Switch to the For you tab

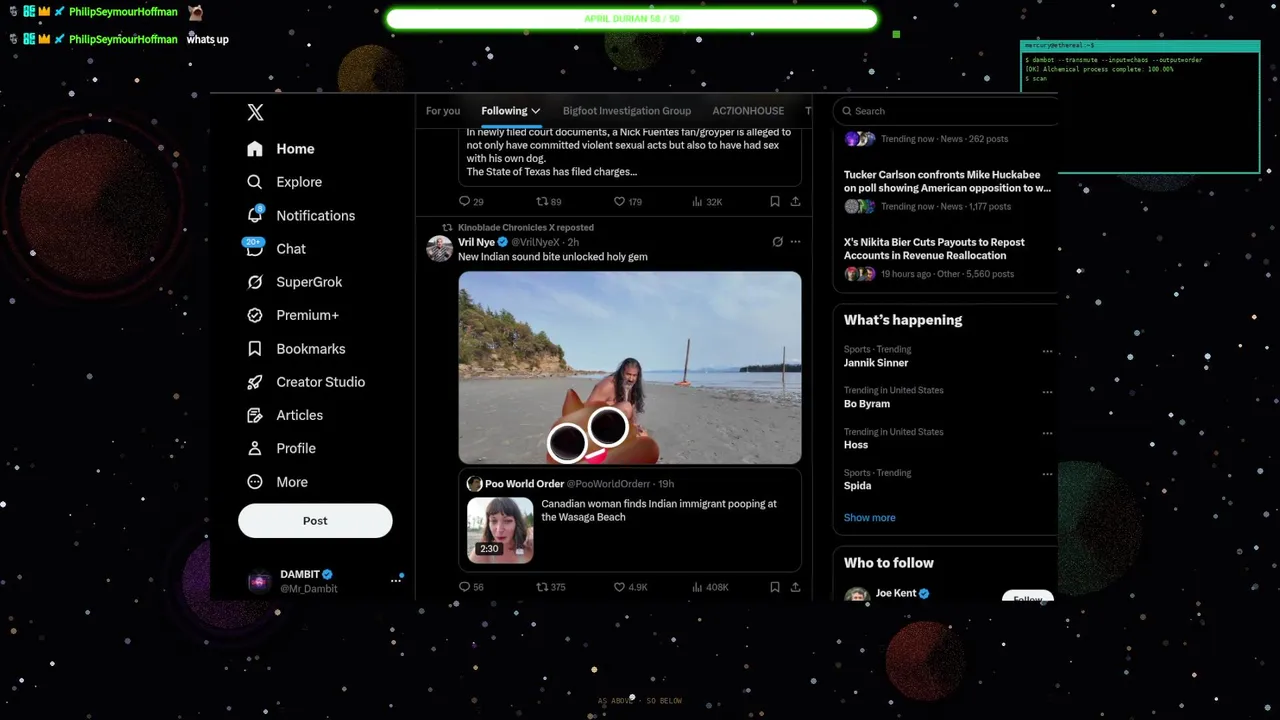pos(443,111)
